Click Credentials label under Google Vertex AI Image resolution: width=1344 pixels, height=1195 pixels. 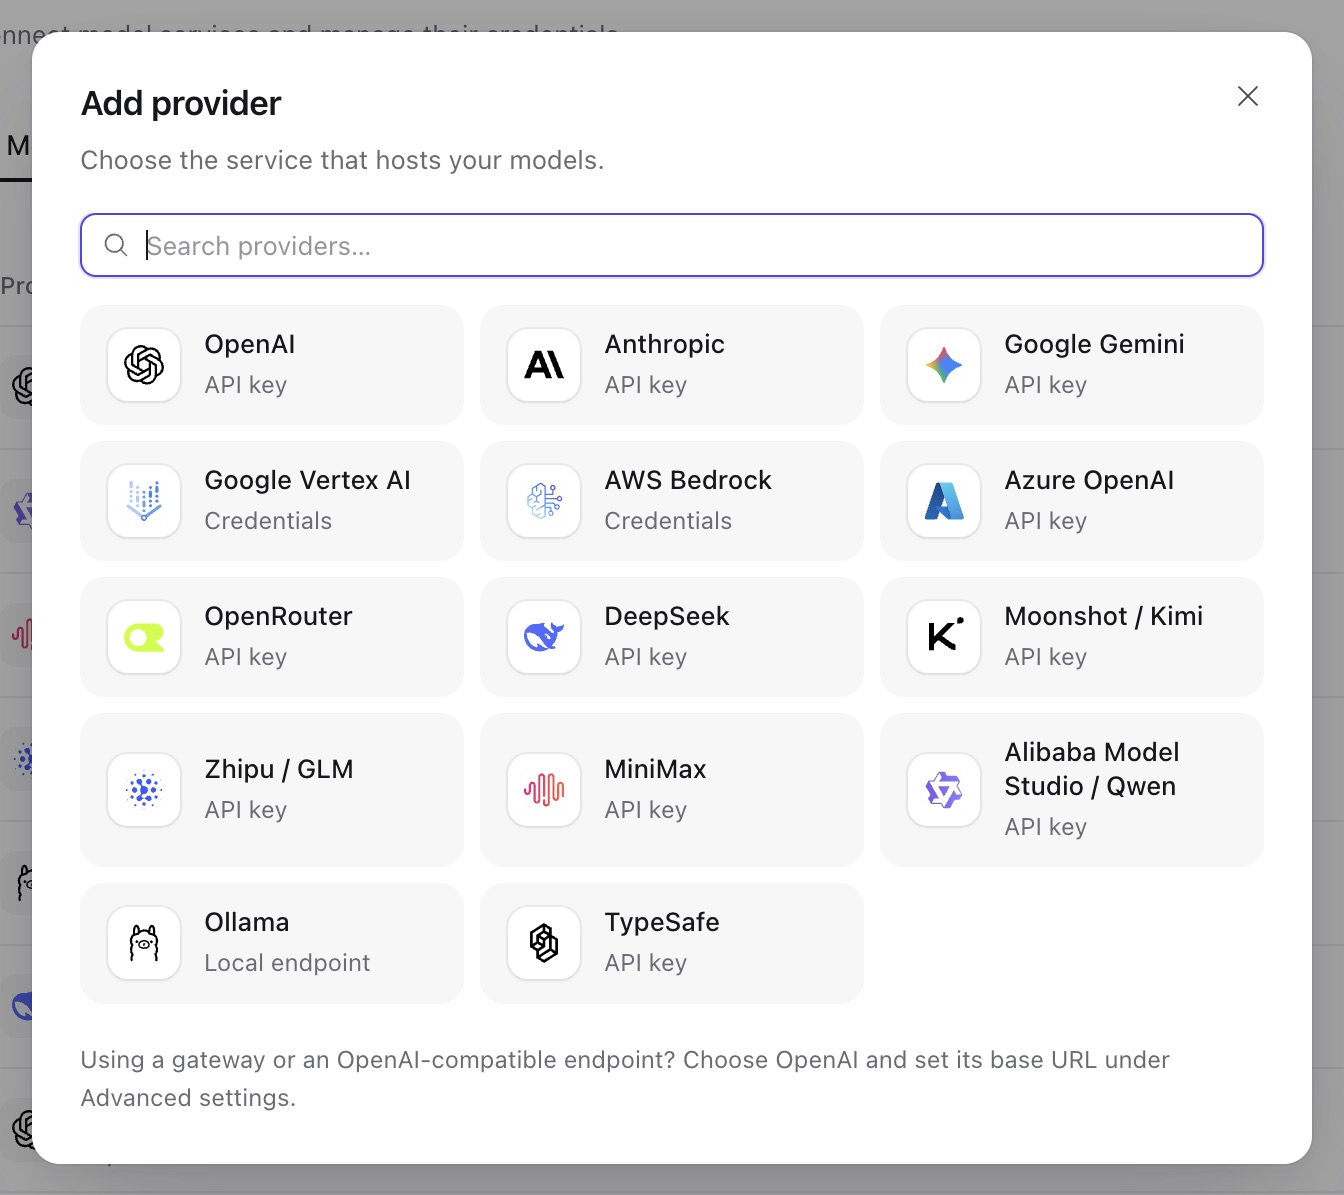(x=268, y=521)
